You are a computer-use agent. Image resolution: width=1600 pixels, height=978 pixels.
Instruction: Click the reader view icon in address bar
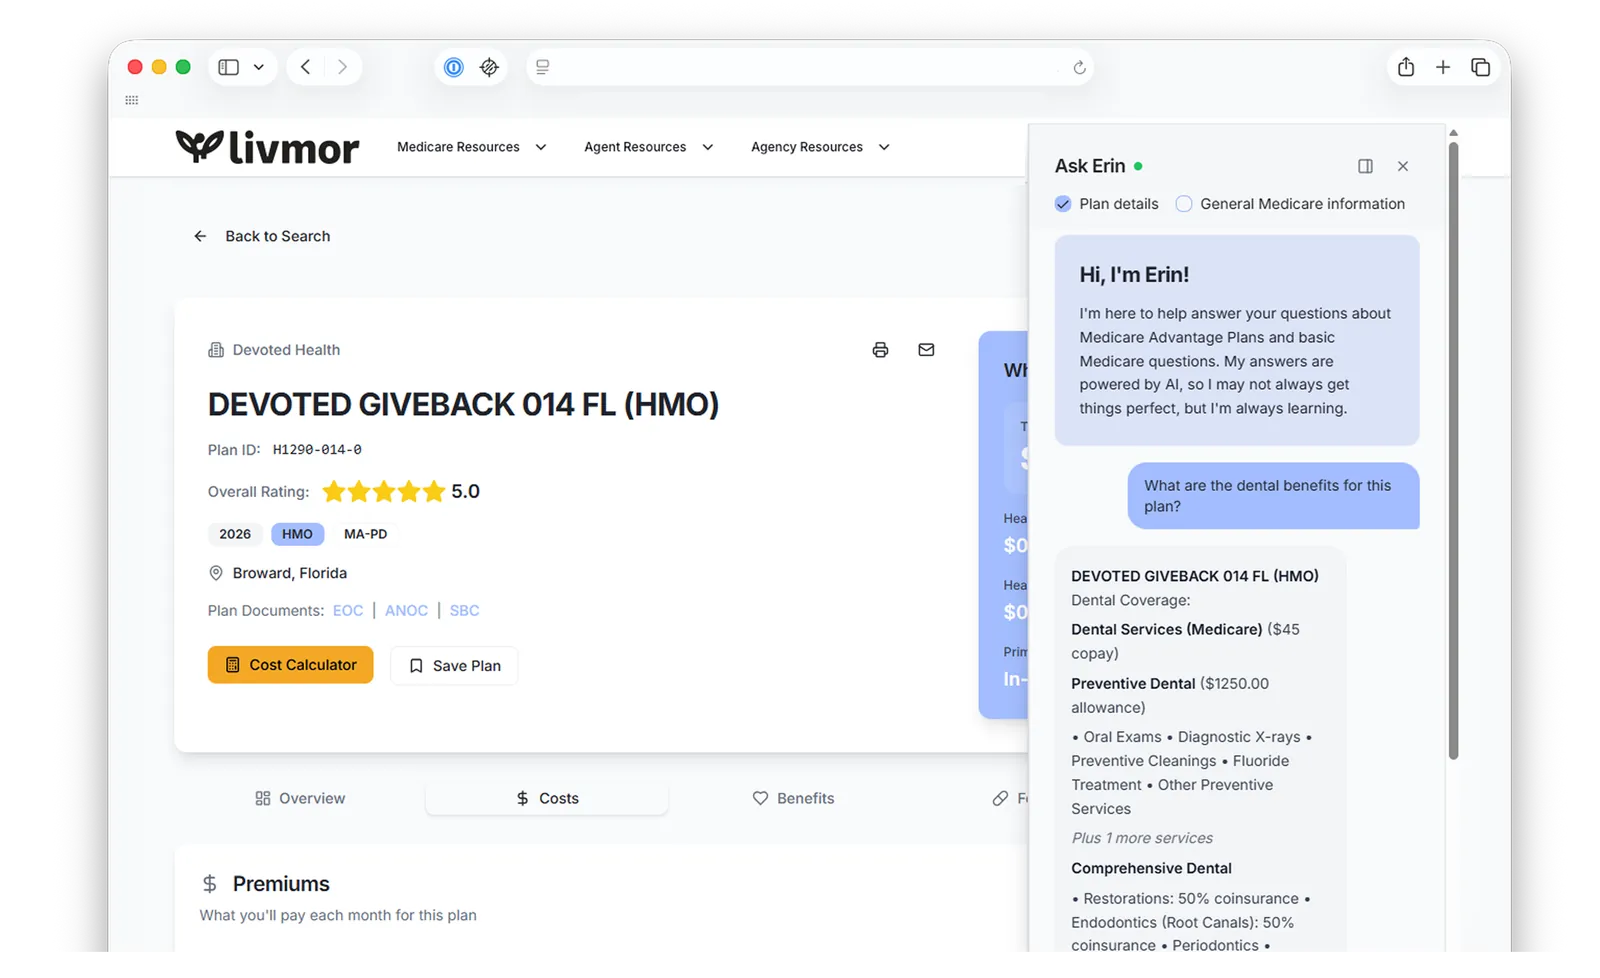[x=543, y=67]
